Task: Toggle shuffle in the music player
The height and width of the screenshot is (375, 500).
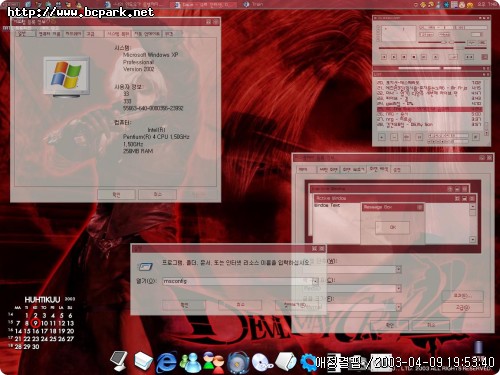Action: pyautogui.click(x=453, y=57)
